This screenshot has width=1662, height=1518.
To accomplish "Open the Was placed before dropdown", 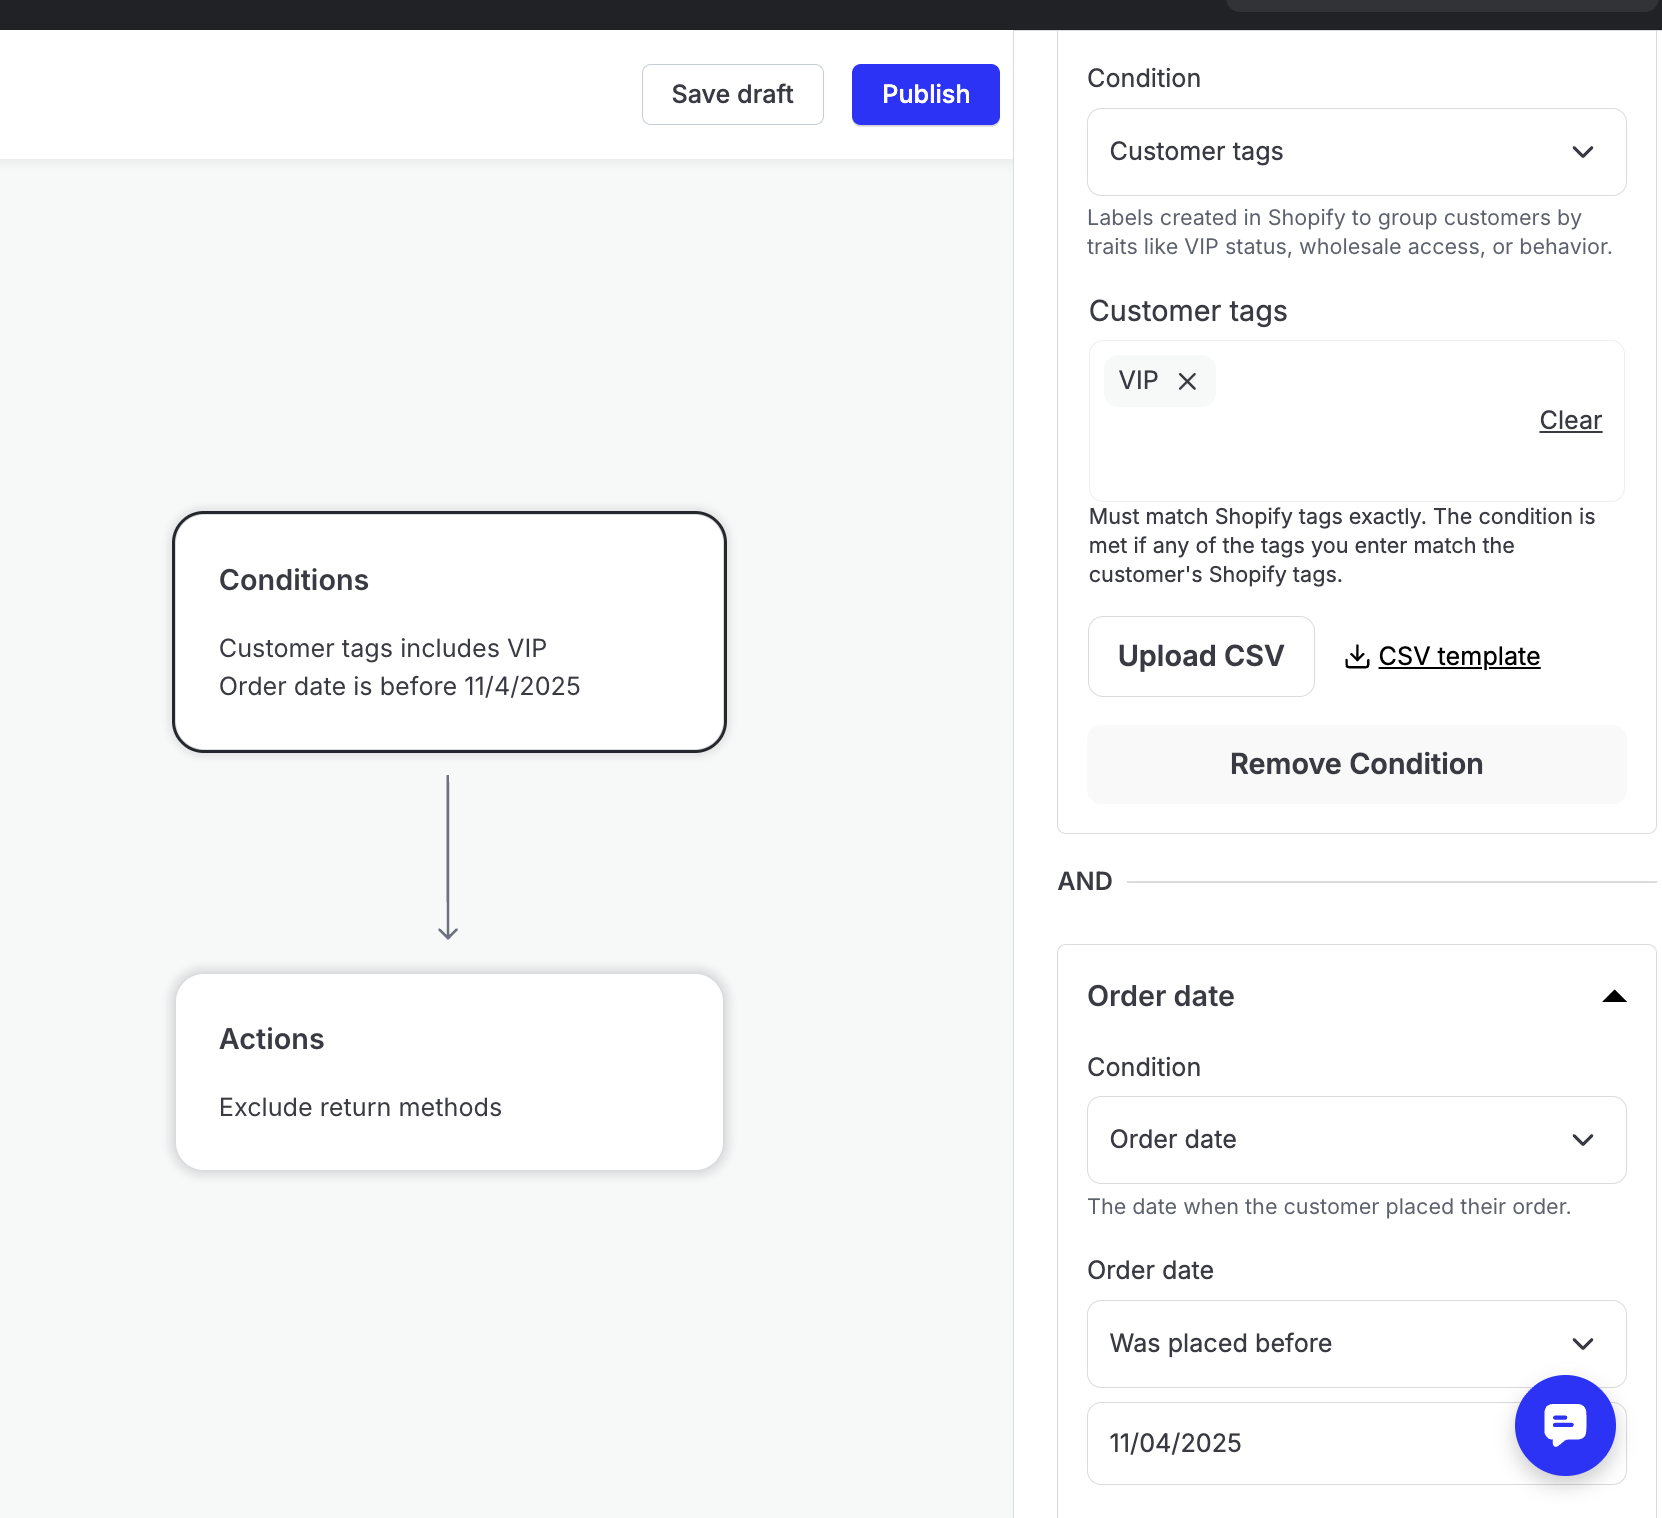I will 1356,1344.
